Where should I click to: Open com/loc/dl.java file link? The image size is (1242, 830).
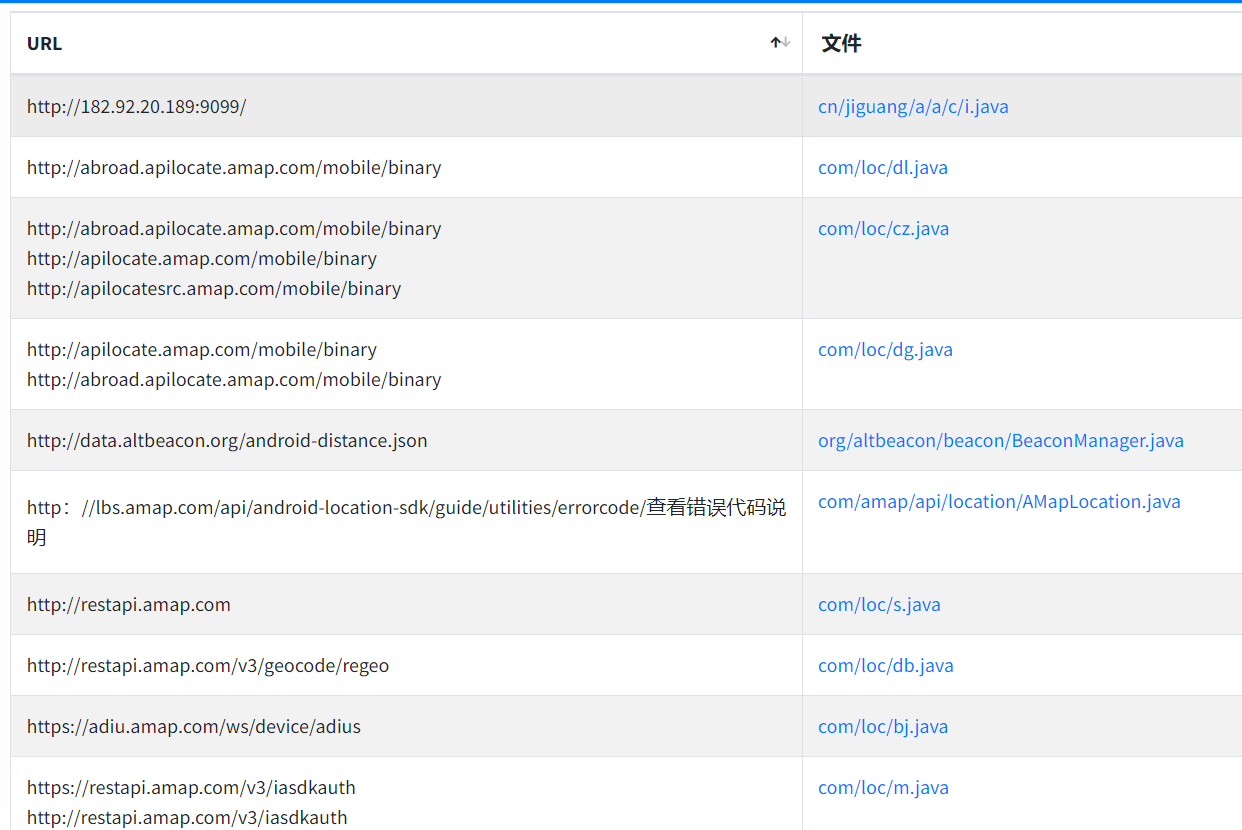883,167
